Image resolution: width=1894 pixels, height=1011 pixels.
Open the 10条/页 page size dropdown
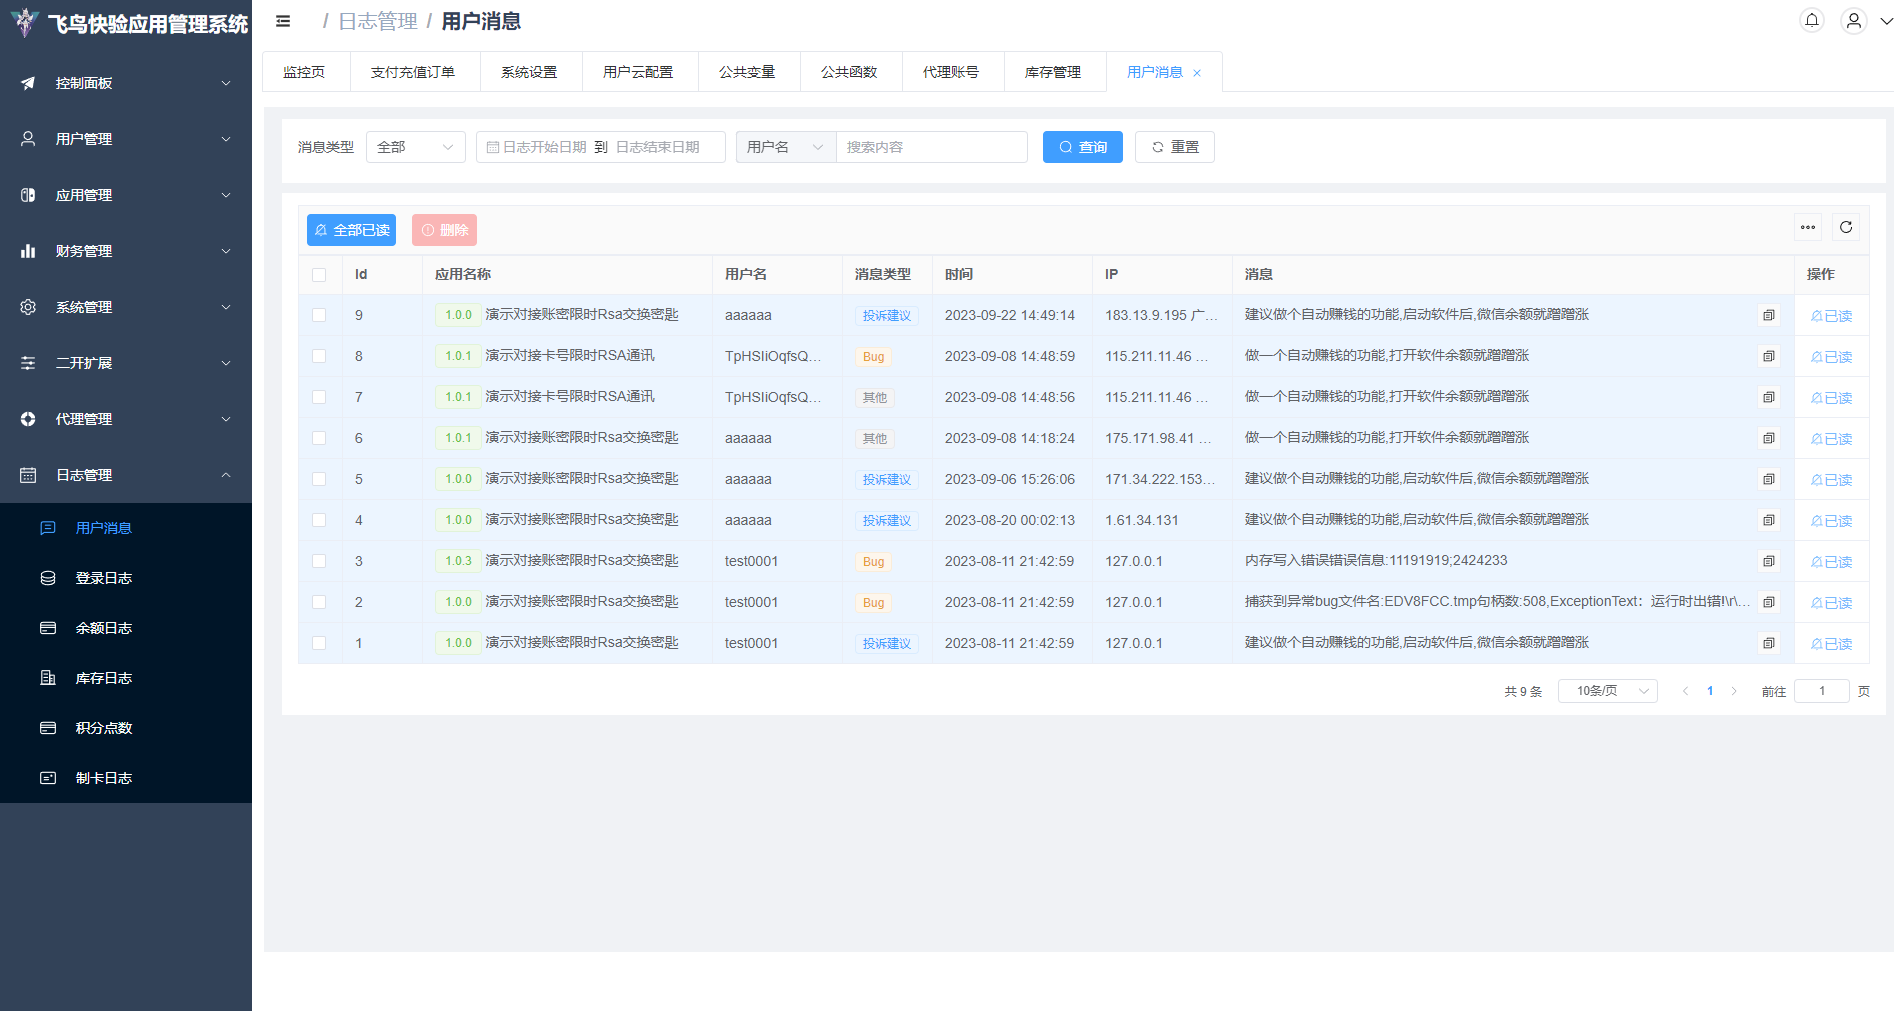[x=1607, y=691]
